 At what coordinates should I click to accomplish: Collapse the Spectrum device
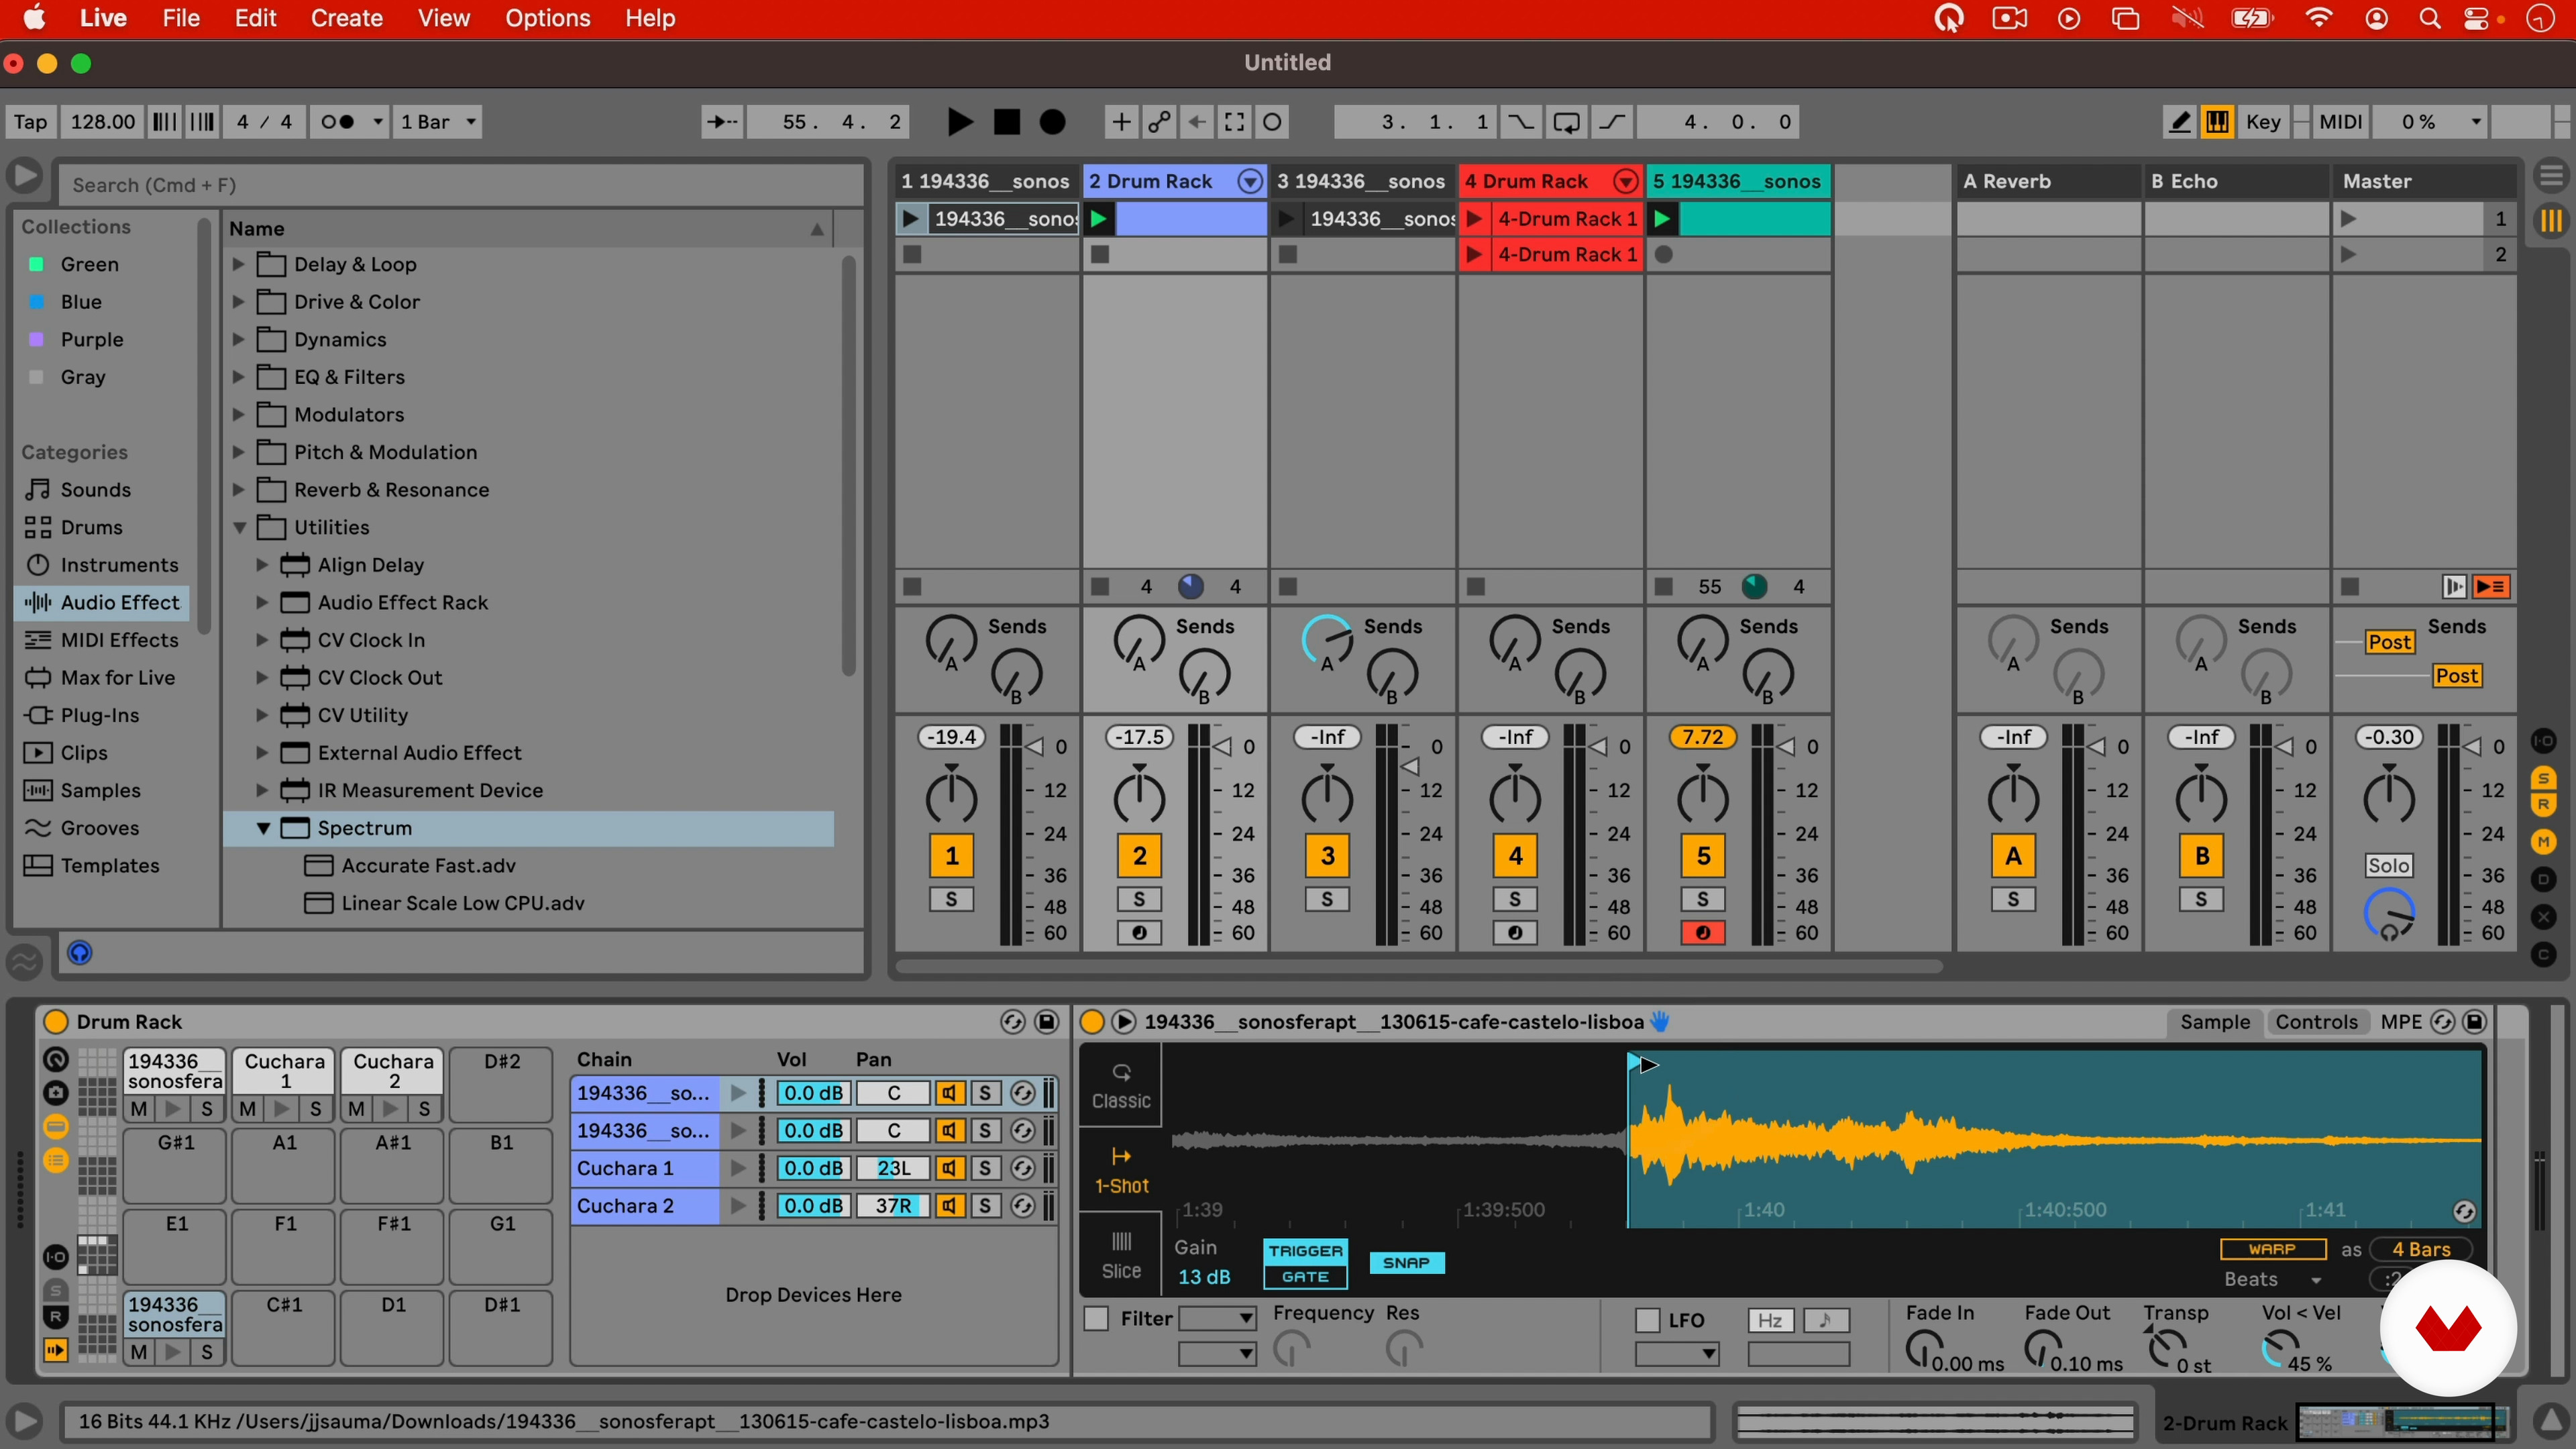[x=263, y=828]
